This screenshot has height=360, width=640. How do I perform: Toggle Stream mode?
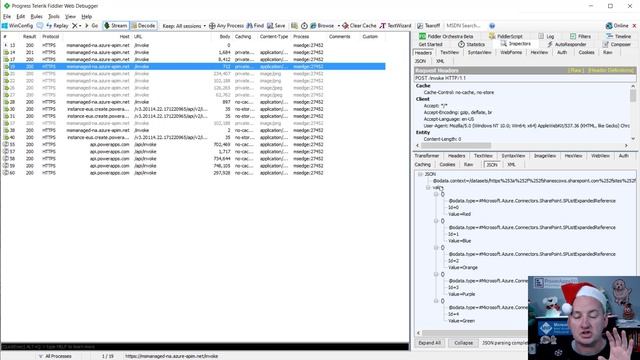click(116, 25)
